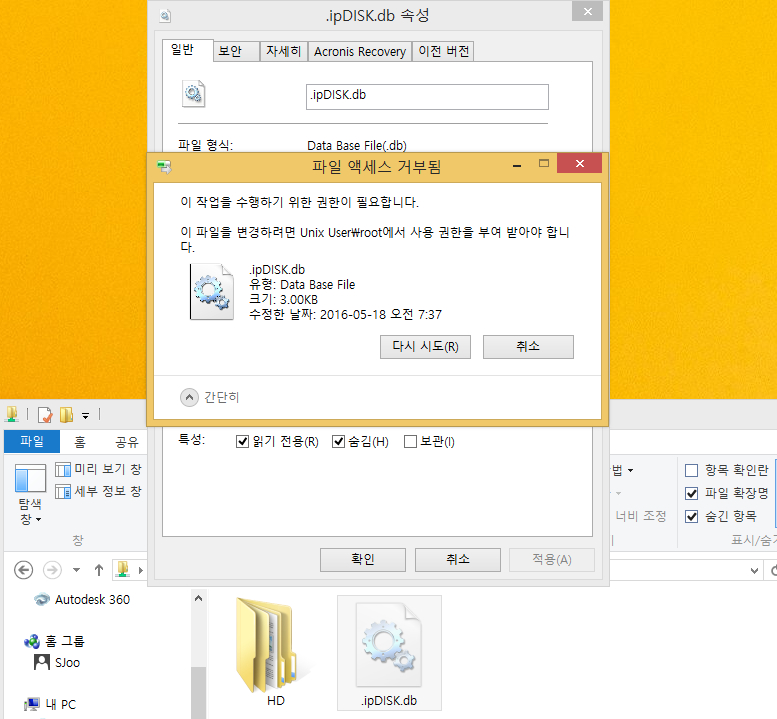Click the Explorer window icon in title bar

pyautogui.click(x=12, y=414)
